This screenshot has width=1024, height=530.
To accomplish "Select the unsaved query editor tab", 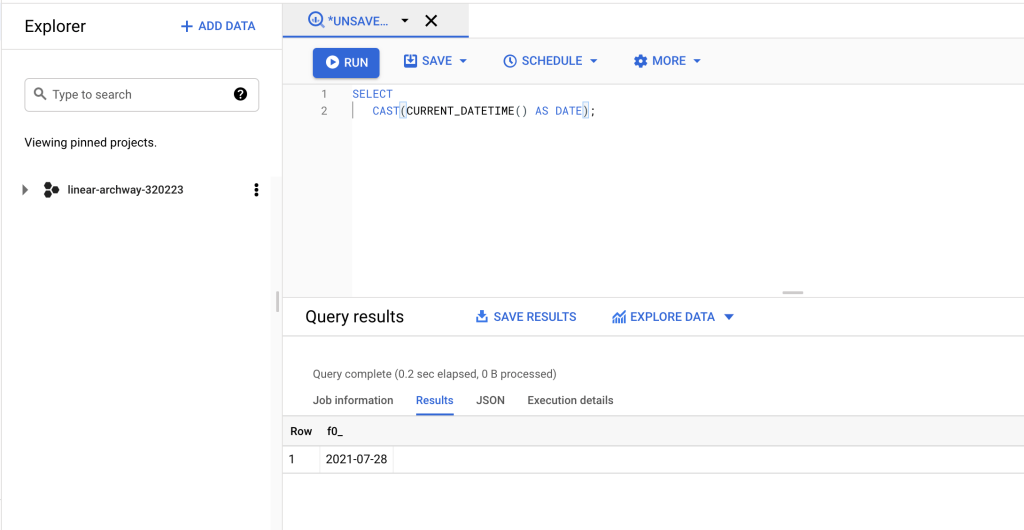I will [376, 20].
